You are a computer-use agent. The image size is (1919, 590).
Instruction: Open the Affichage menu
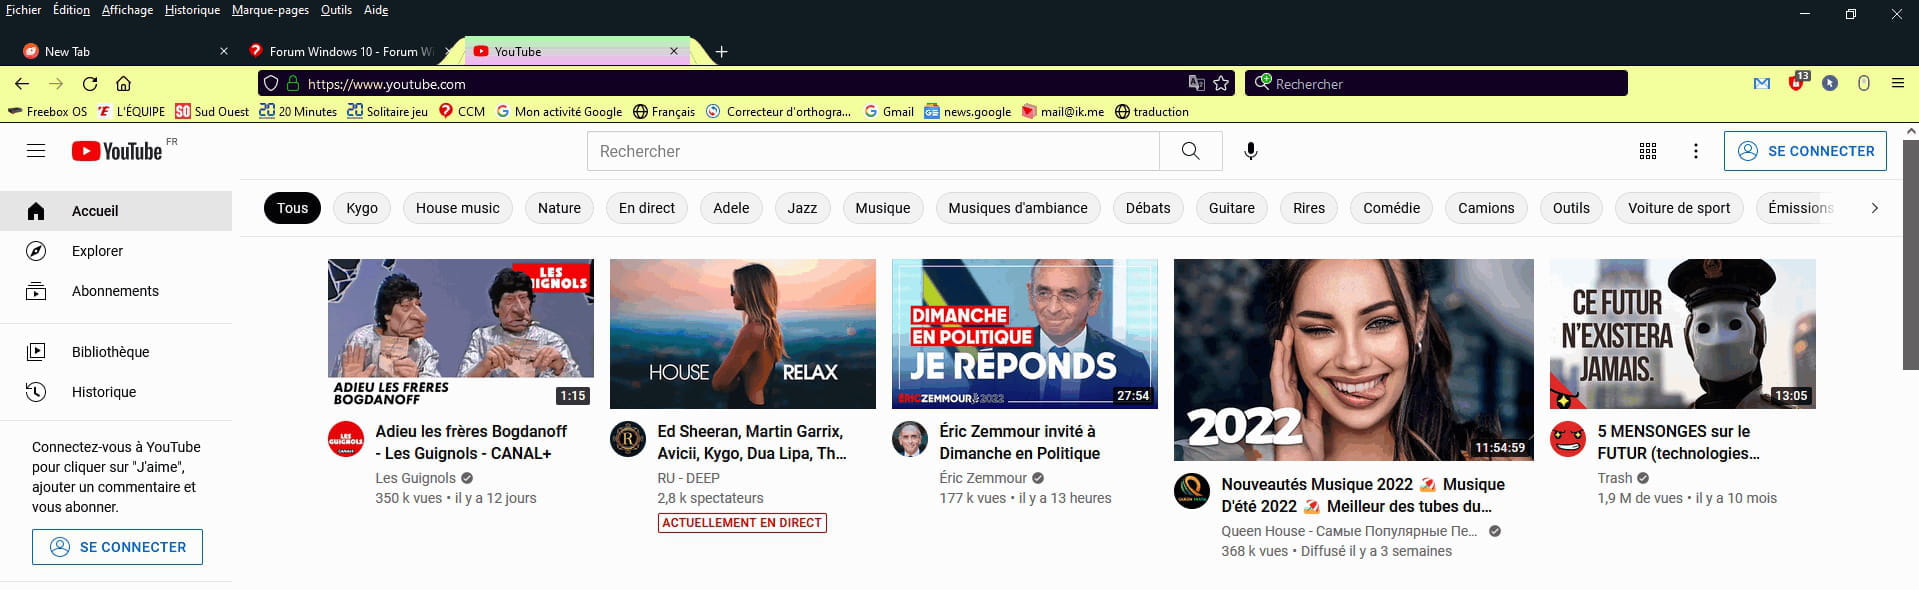(x=127, y=10)
